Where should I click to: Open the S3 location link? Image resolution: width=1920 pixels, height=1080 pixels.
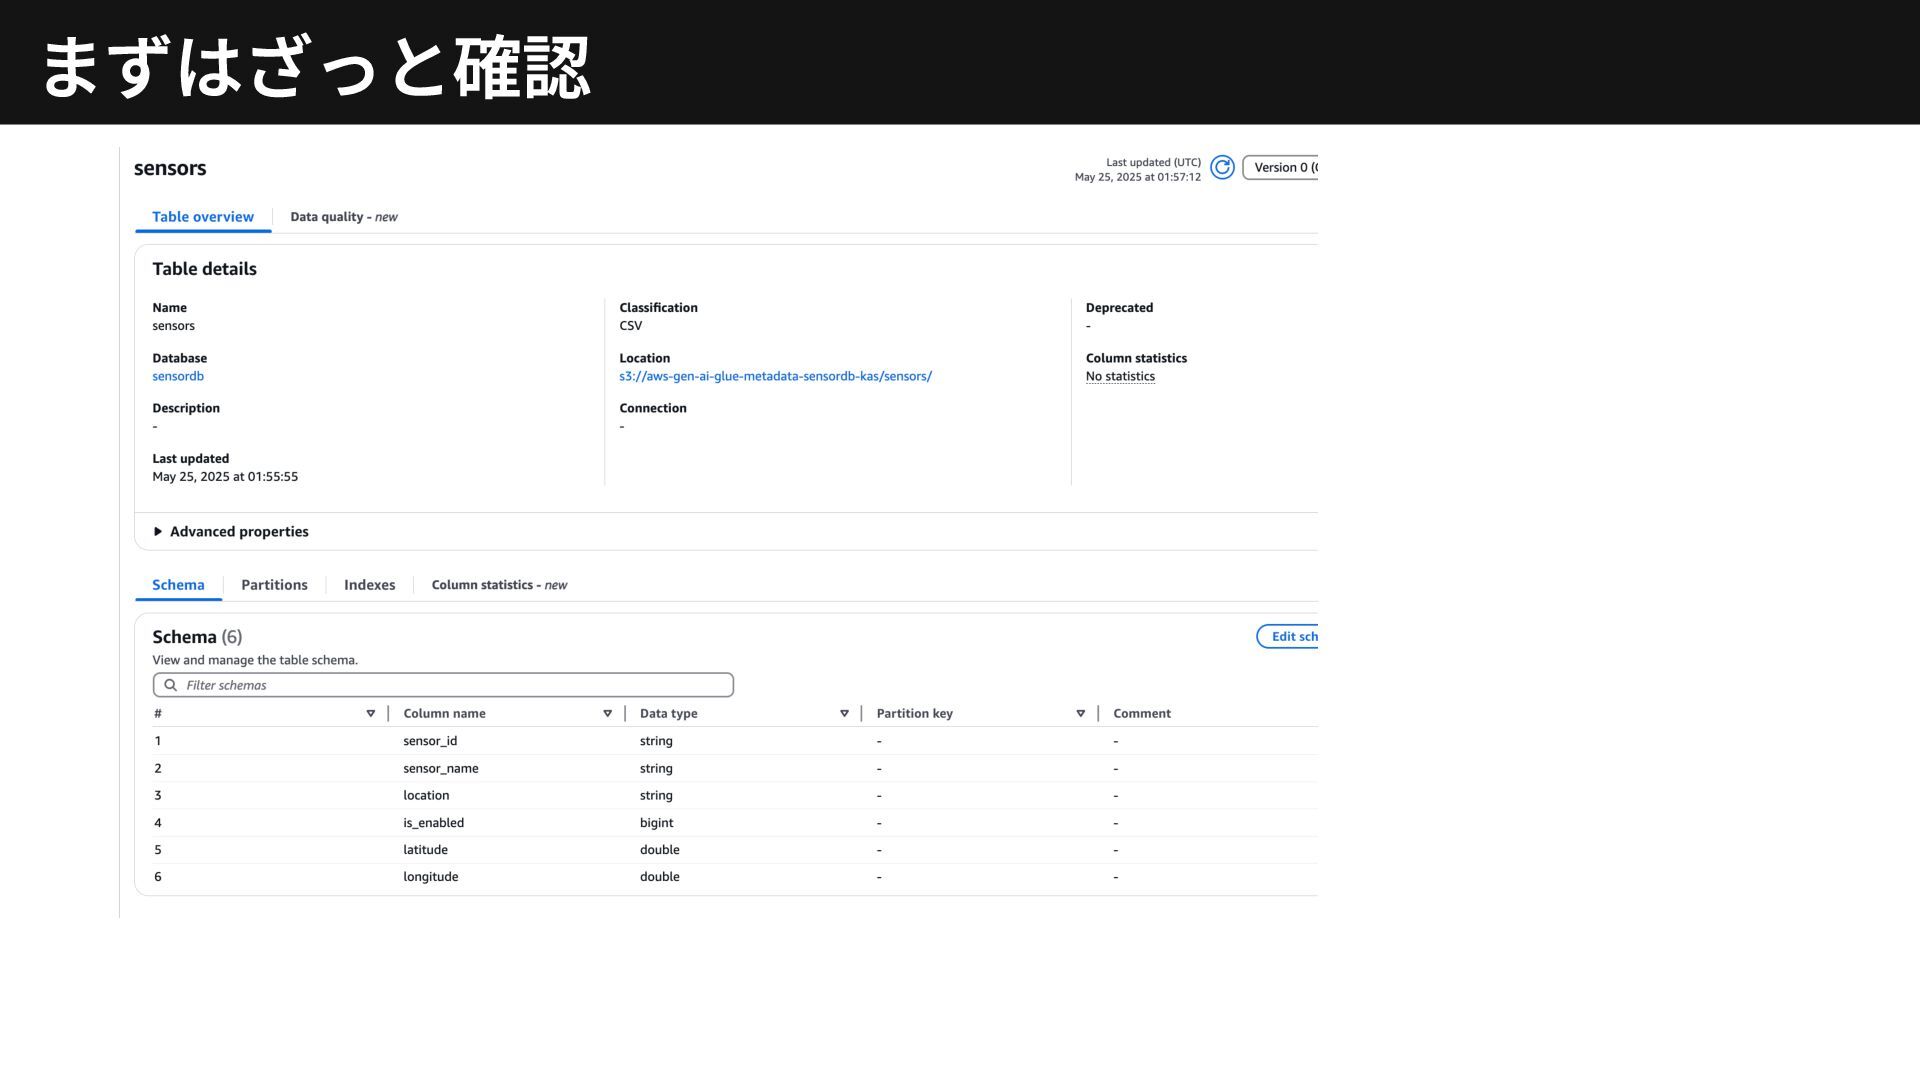[x=775, y=377]
